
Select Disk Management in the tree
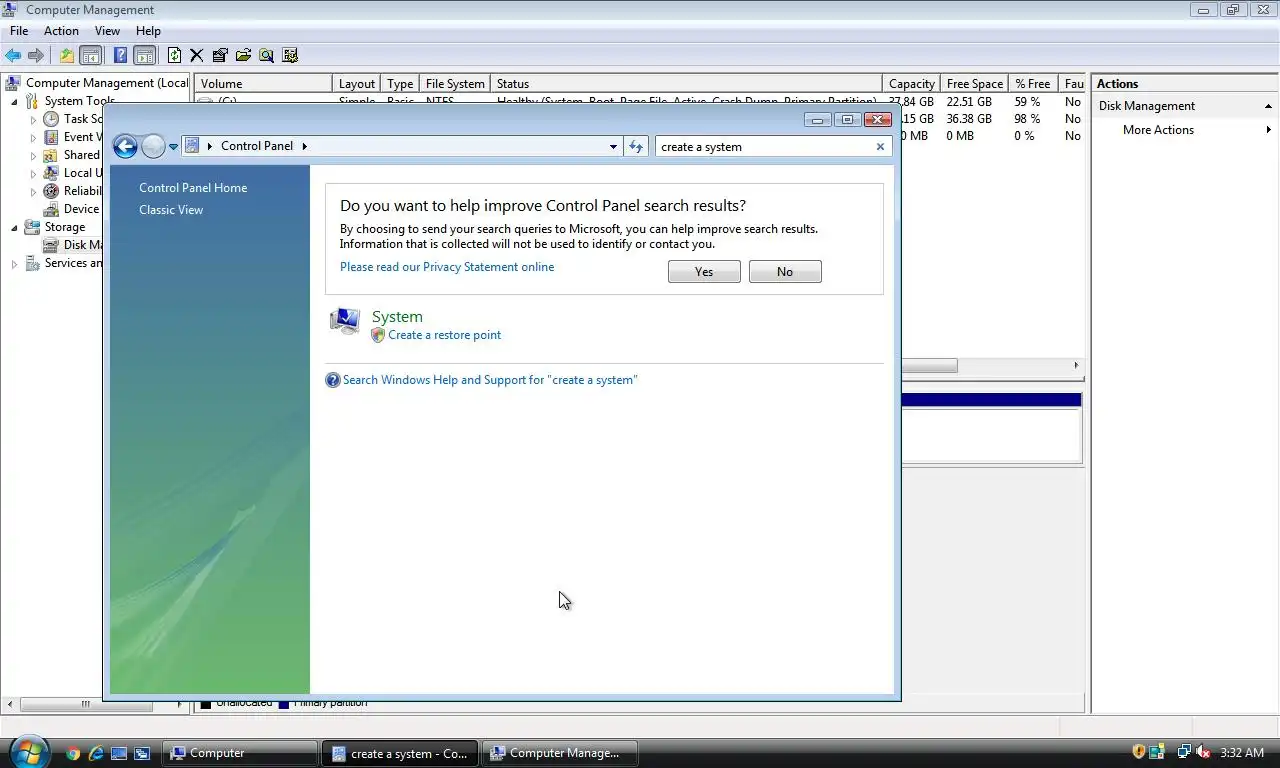83,245
